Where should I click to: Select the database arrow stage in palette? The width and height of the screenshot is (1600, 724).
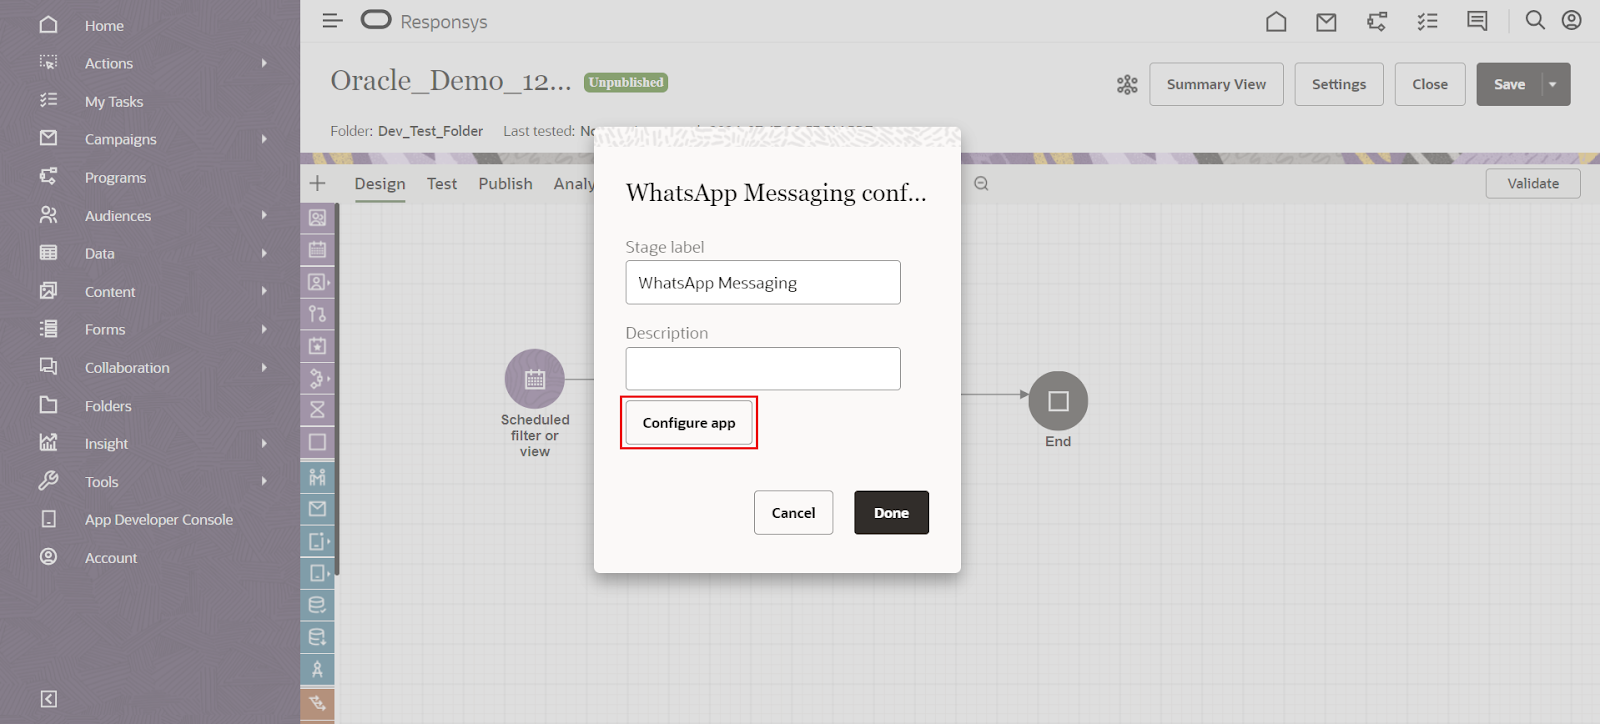(317, 637)
